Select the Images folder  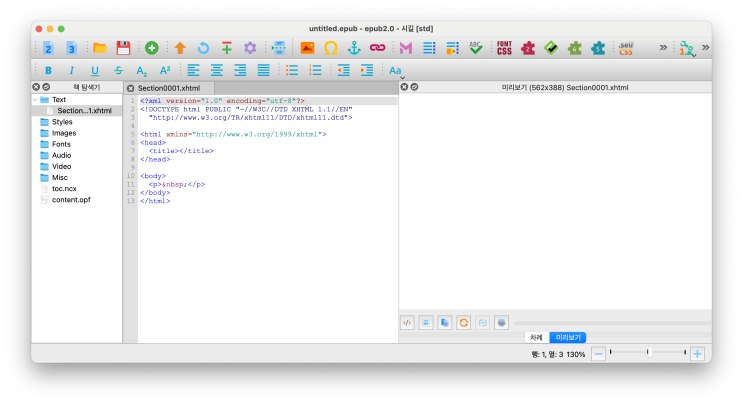(64, 133)
